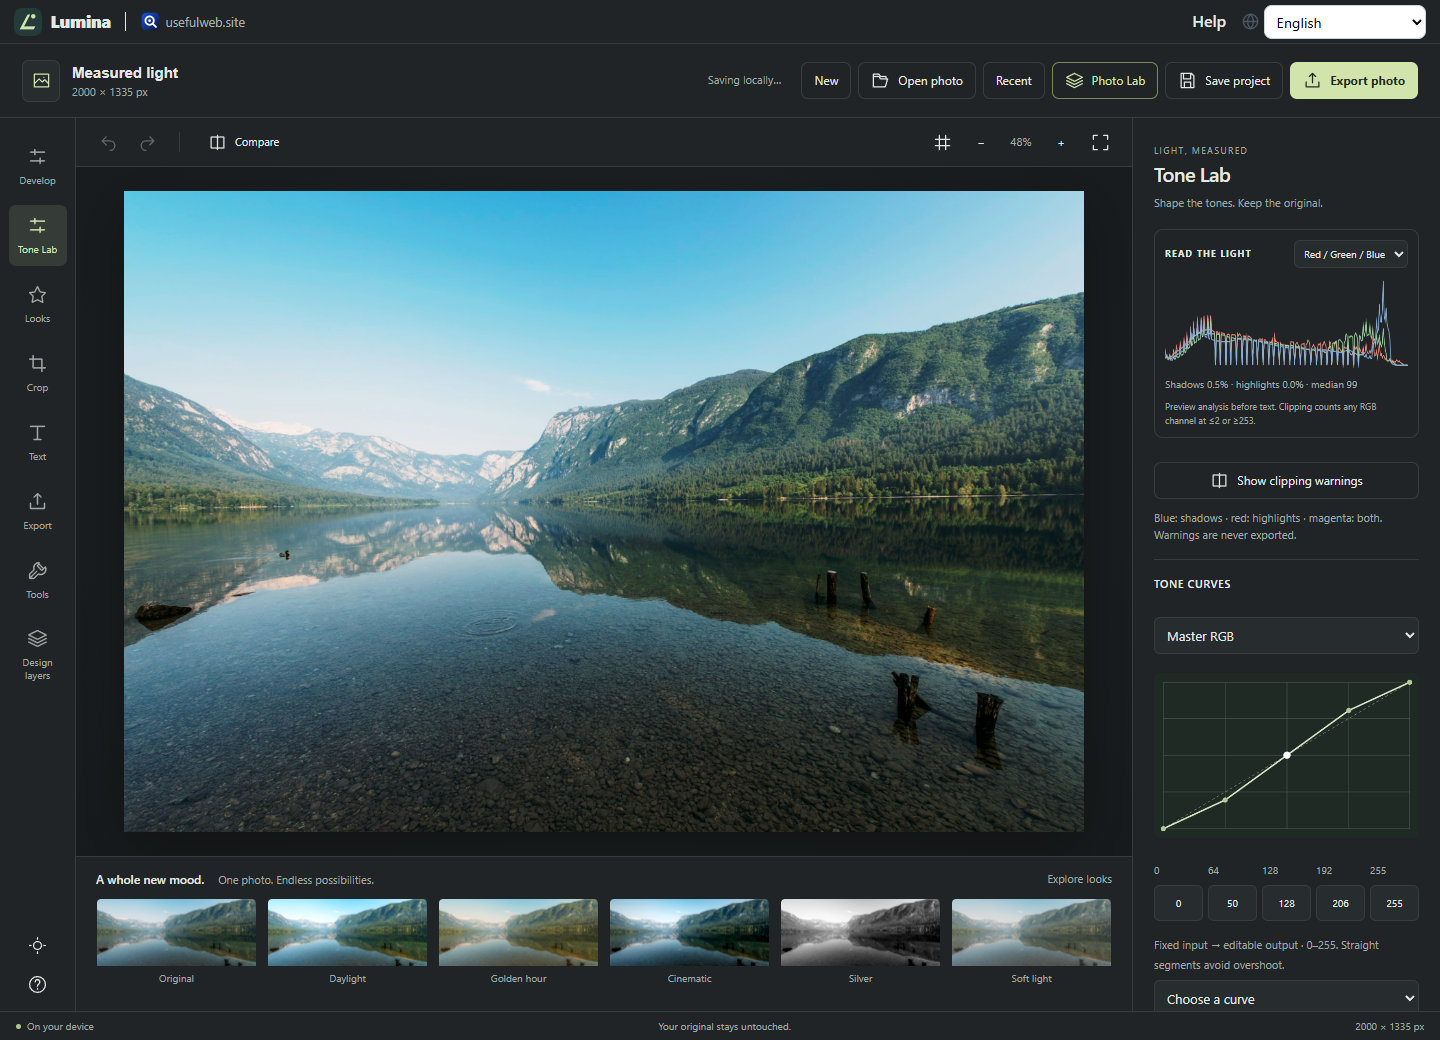Viewport: 1440px width, 1040px height.
Task: Open the Tools wrench panel
Action: pos(37,581)
